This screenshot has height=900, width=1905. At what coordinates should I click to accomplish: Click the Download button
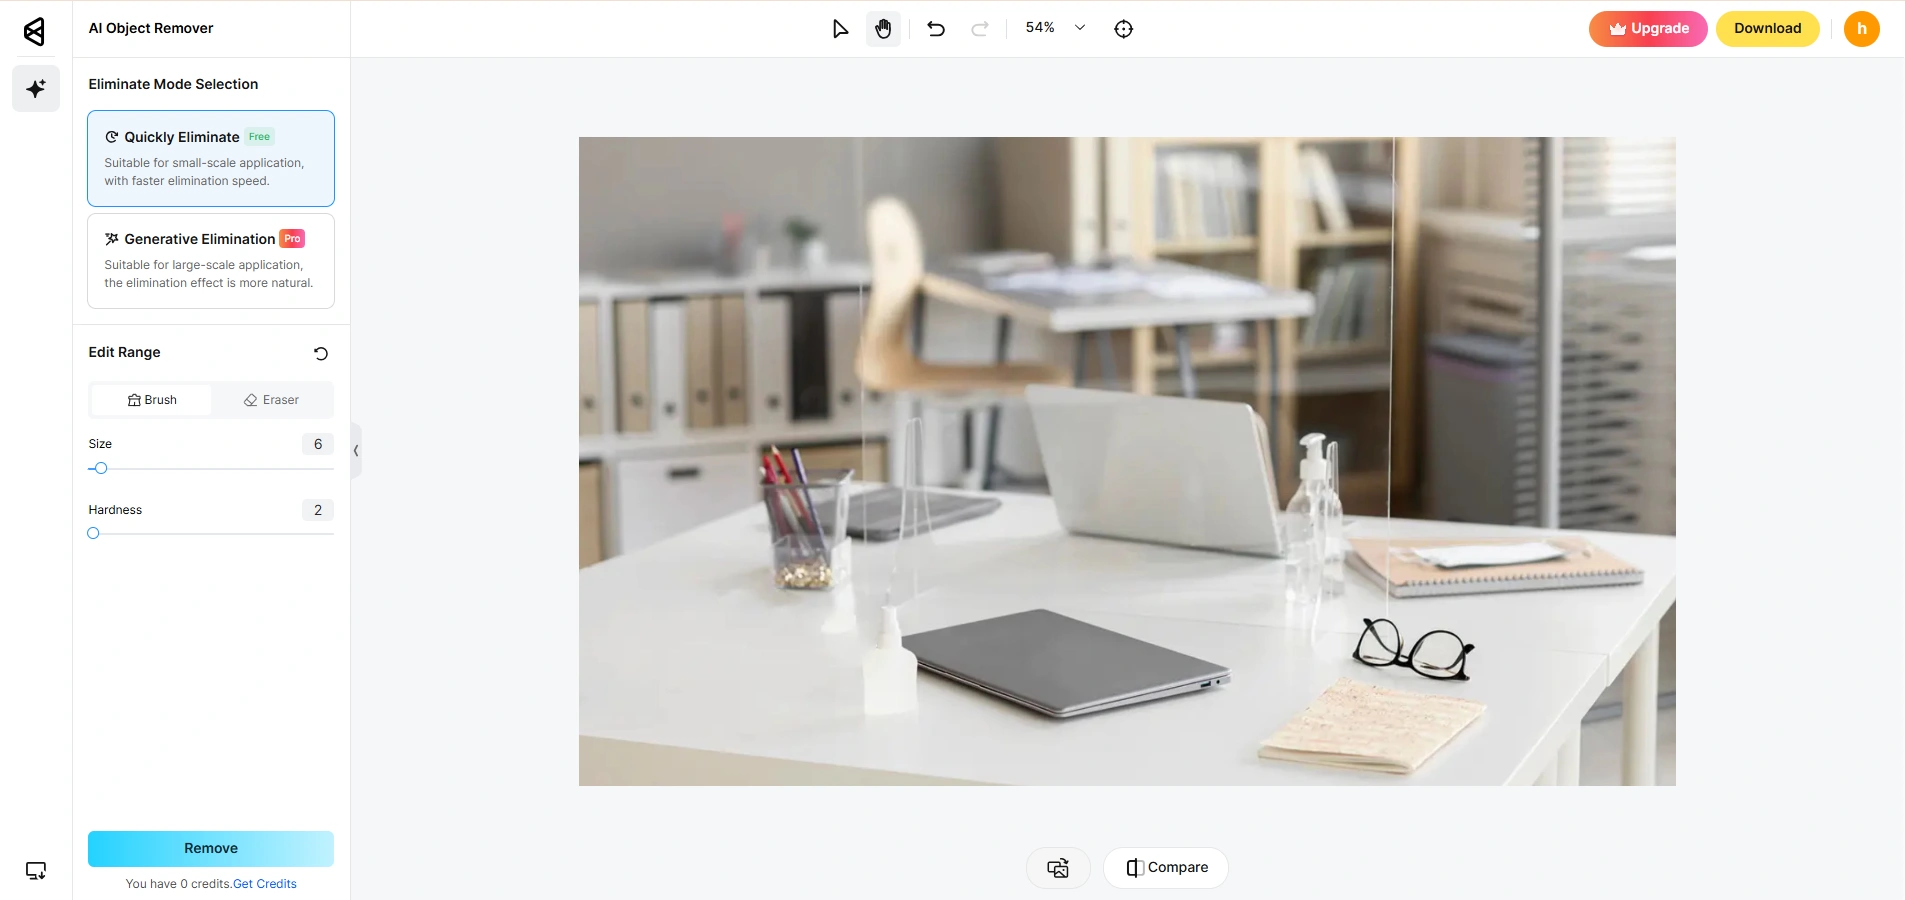[x=1767, y=29]
